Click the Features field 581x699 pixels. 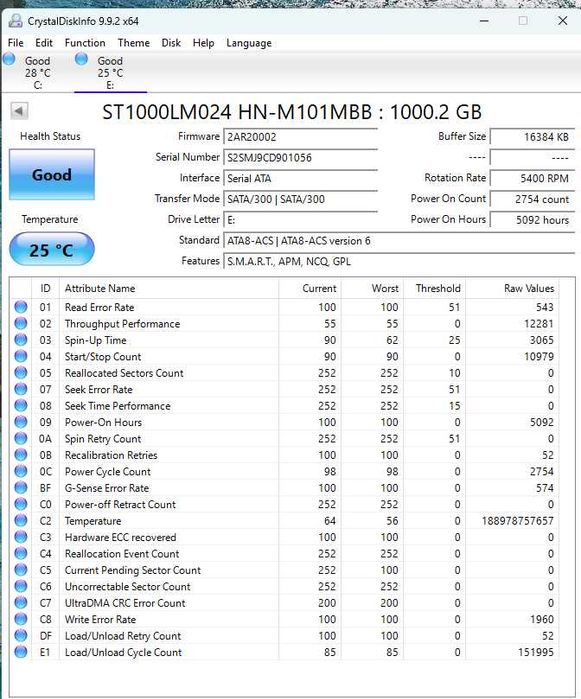pos(399,261)
